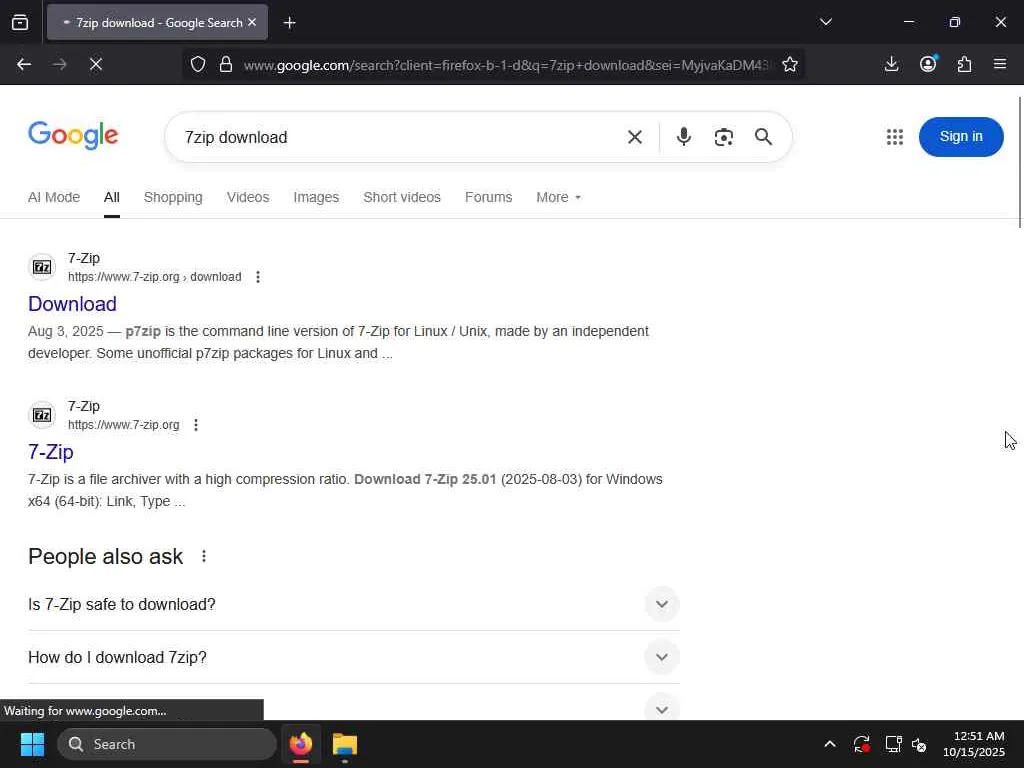Open the 7-Zip homepage result link

pyautogui.click(x=50, y=452)
